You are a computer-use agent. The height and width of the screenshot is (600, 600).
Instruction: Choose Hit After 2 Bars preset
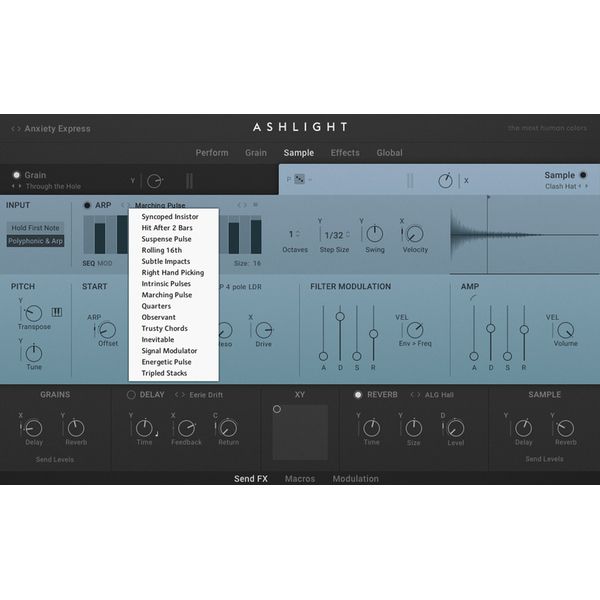tap(174, 228)
